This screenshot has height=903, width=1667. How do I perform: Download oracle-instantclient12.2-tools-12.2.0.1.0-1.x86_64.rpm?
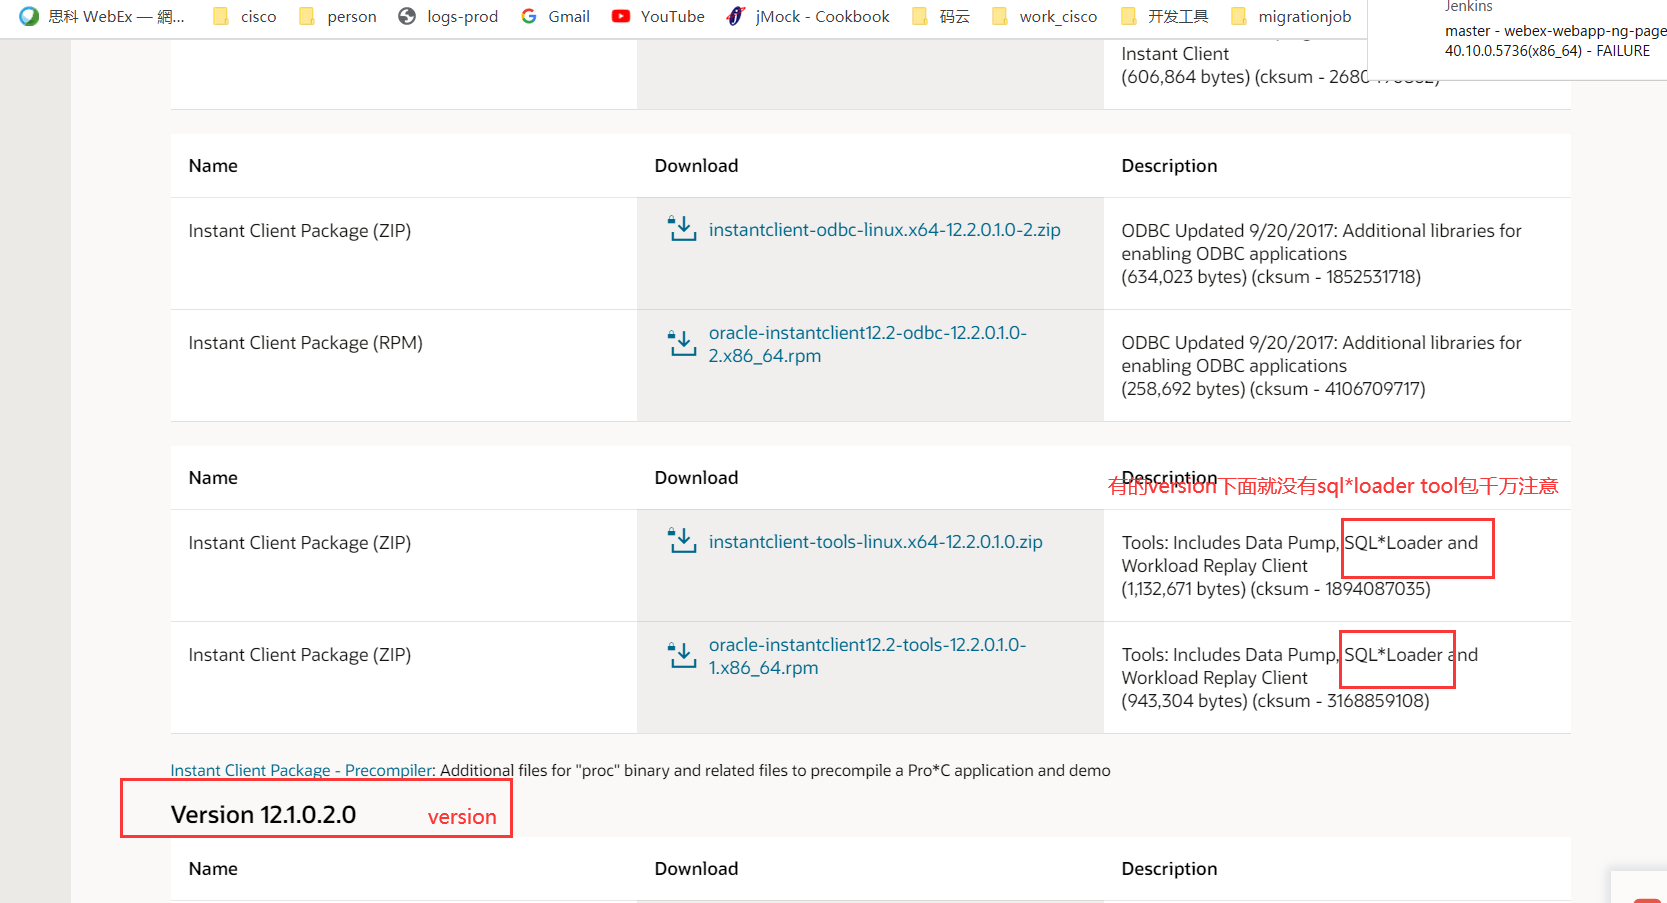[867, 655]
